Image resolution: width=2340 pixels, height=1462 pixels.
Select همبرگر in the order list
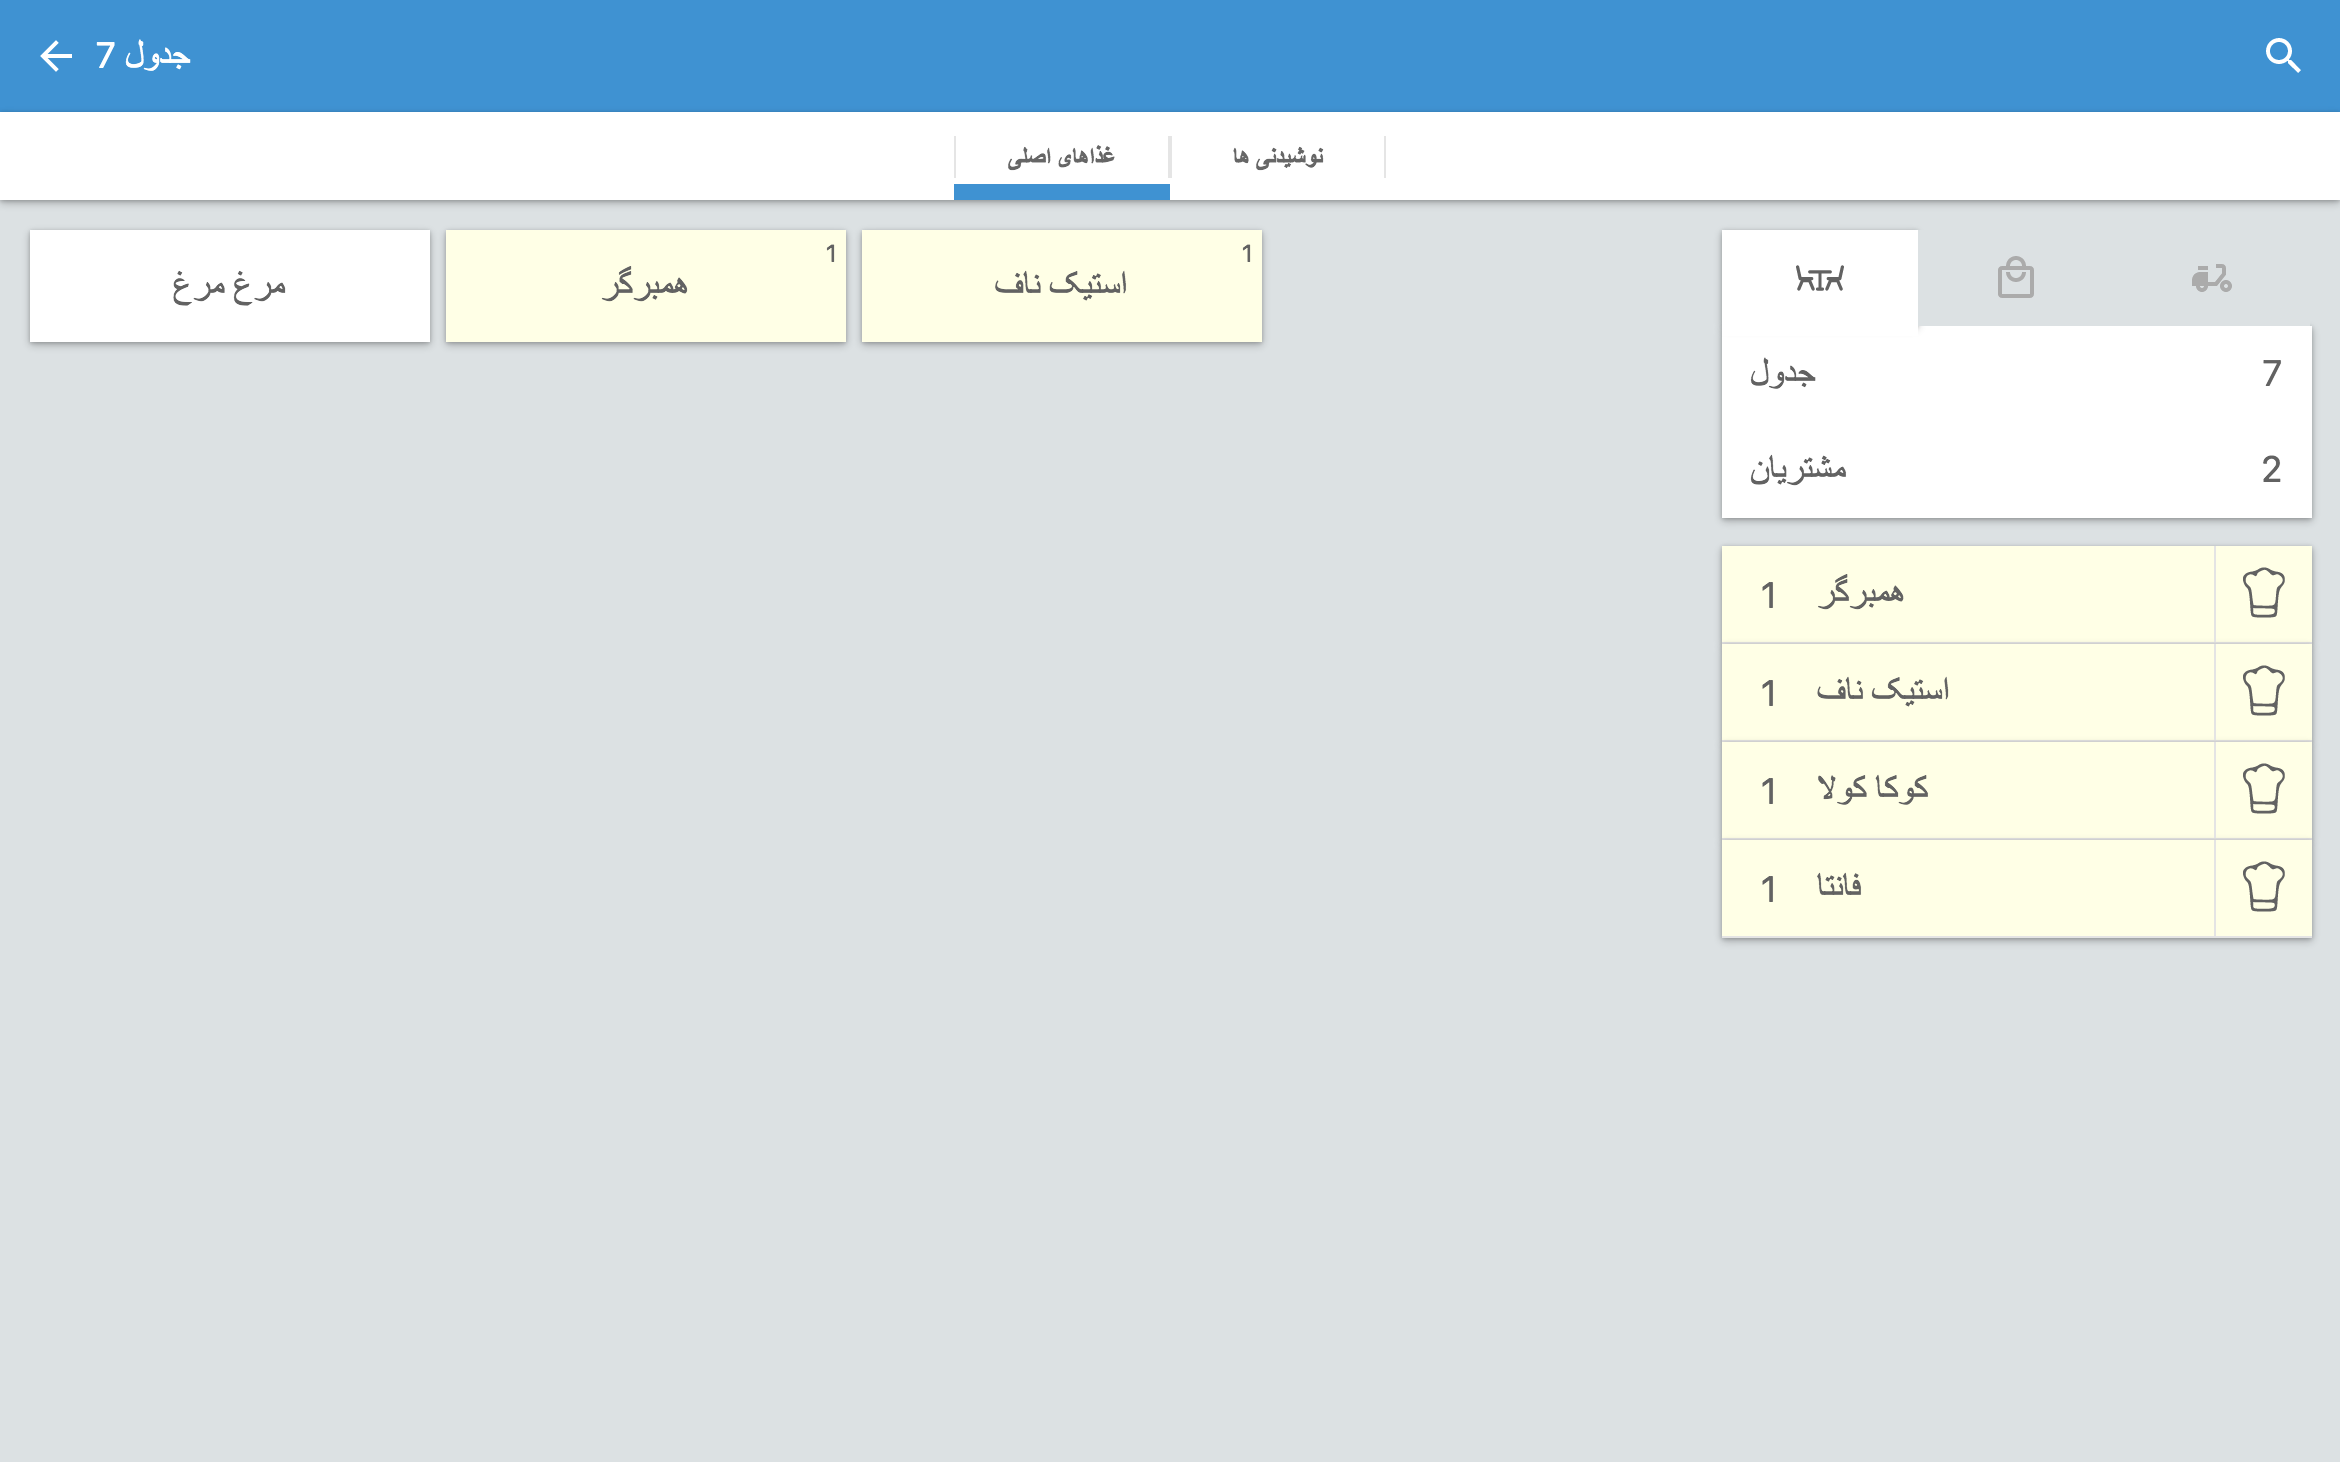click(1966, 594)
